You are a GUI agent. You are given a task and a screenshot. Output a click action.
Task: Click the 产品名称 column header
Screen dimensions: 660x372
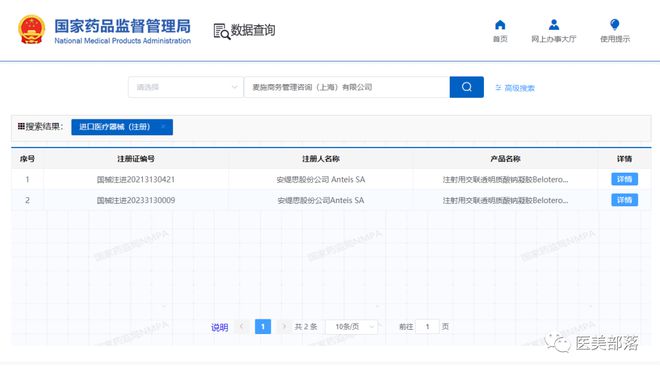505,159
